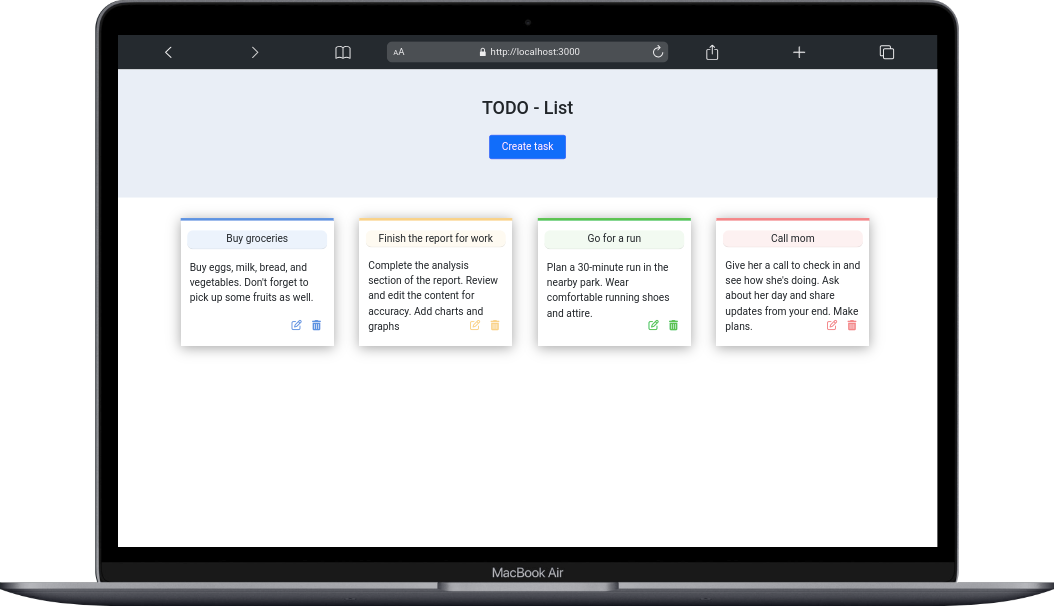The width and height of the screenshot is (1054, 606).
Task: Edit the Buy groceries task
Action: point(296,325)
